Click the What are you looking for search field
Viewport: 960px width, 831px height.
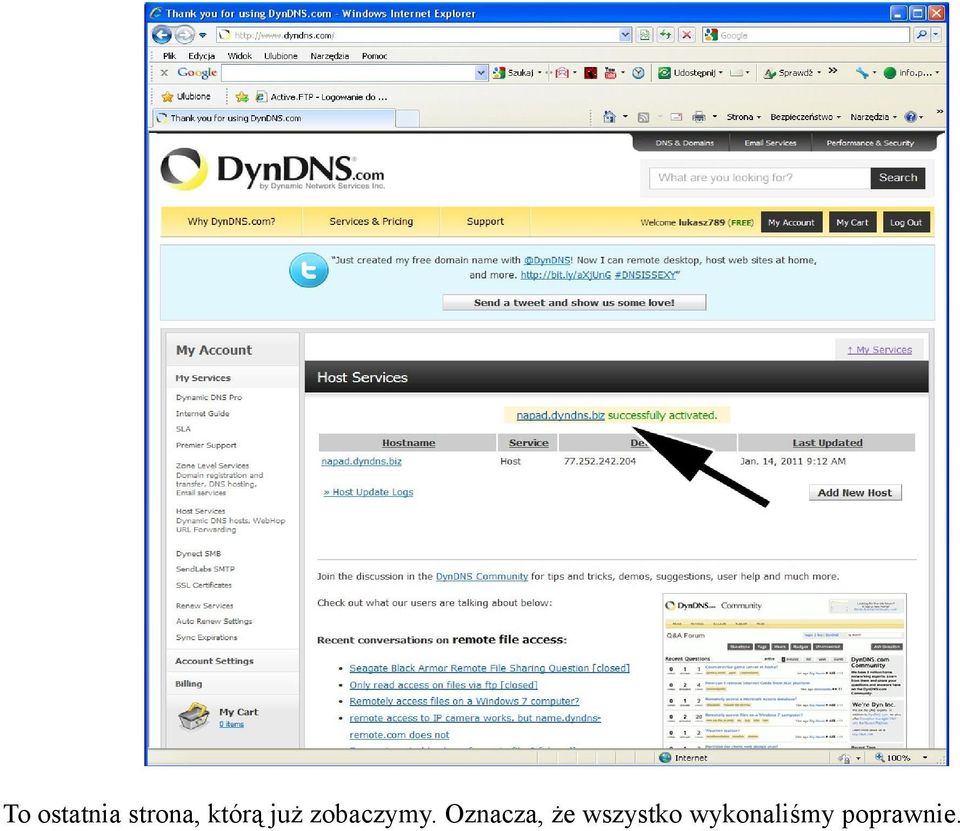click(760, 178)
